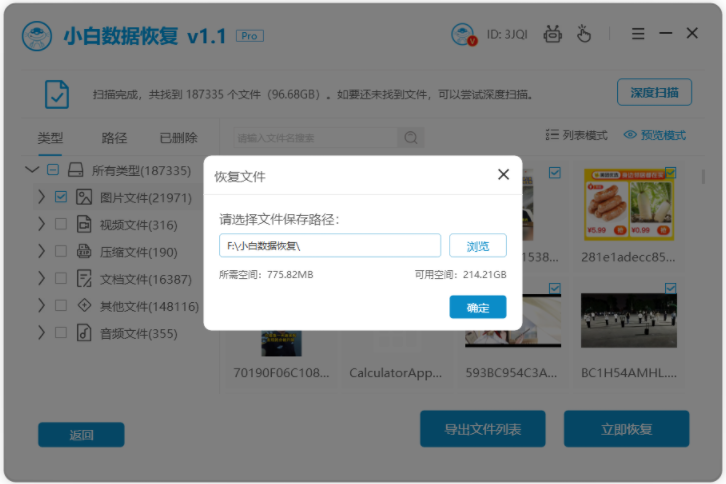
Task: Click the 导出文件列表 button
Action: 482,429
